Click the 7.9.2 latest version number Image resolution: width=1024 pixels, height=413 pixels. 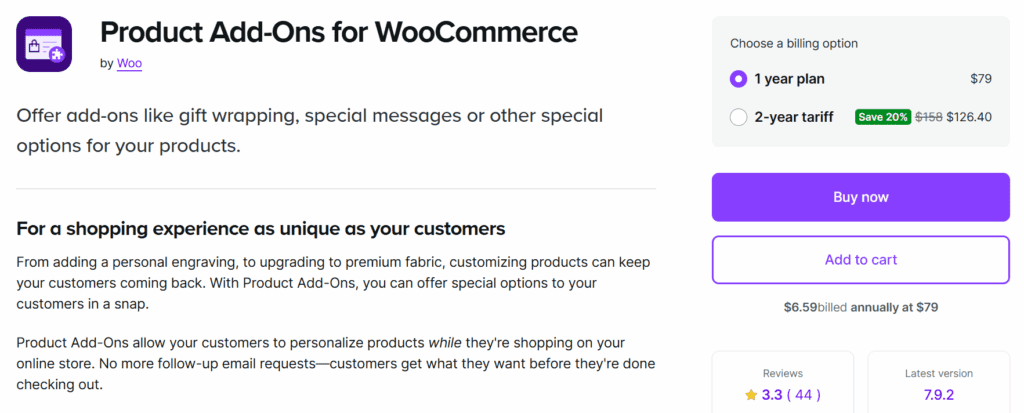point(939,395)
